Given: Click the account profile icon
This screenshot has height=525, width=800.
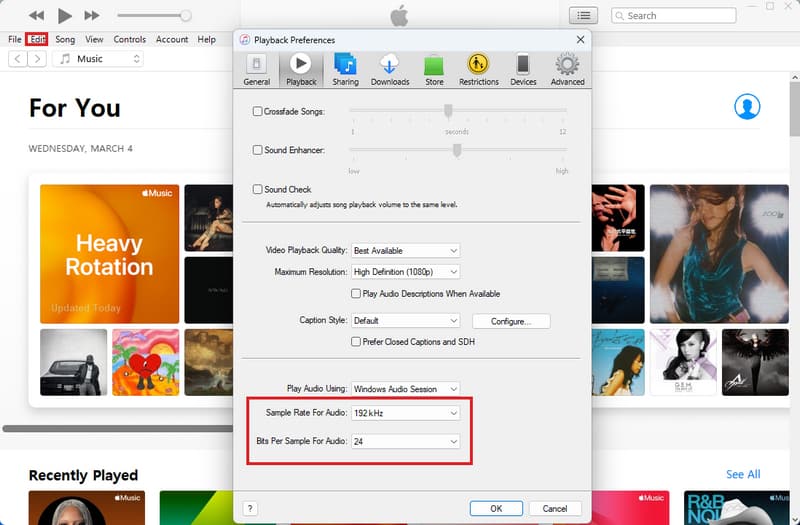Looking at the screenshot, I should (747, 107).
